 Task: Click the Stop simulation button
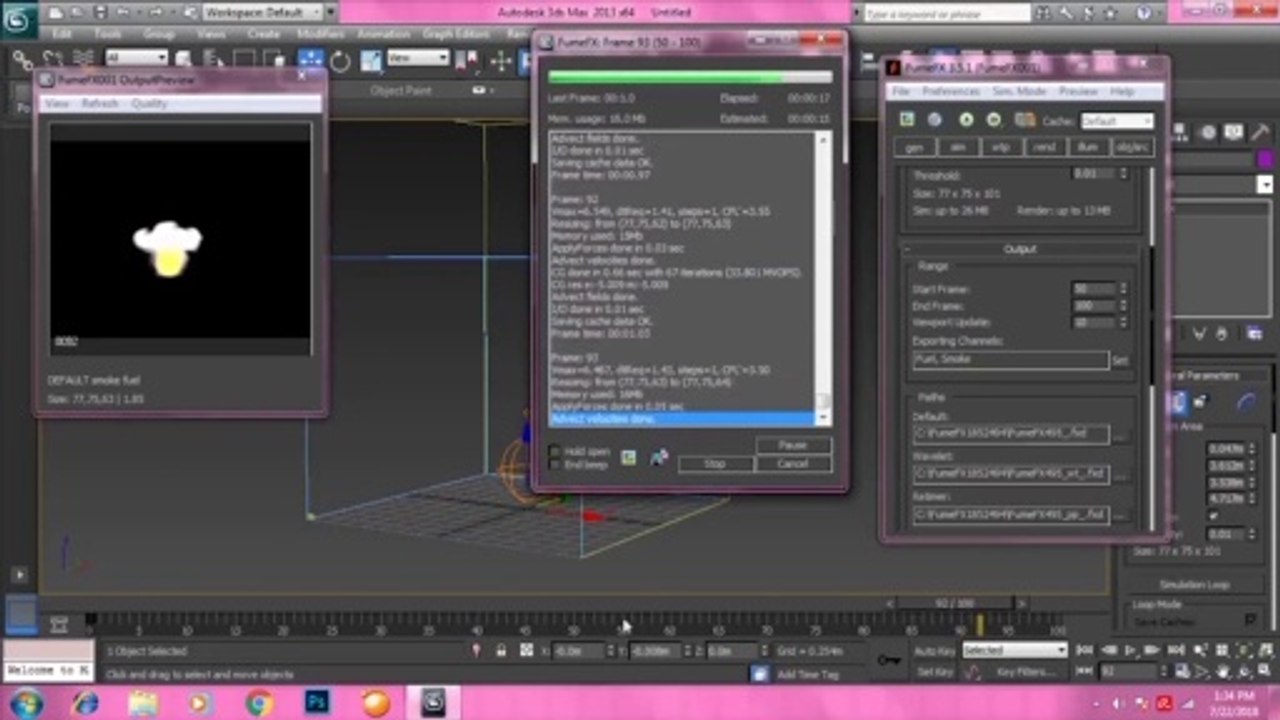tap(715, 464)
